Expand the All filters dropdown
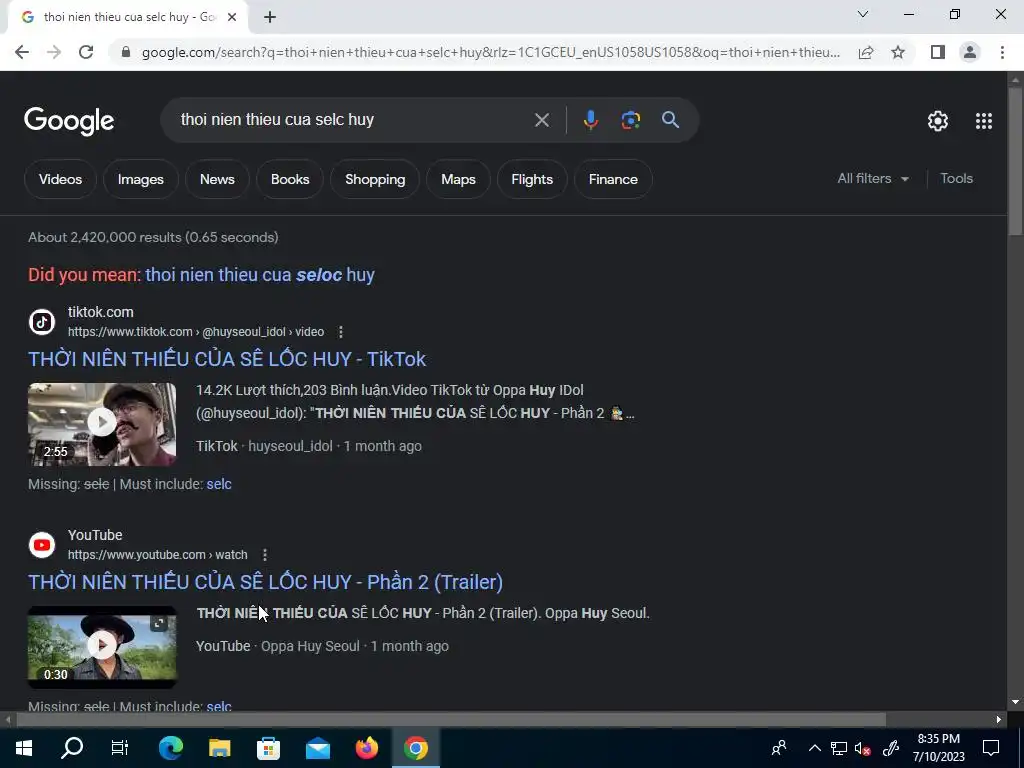This screenshot has width=1024, height=768. (x=873, y=178)
